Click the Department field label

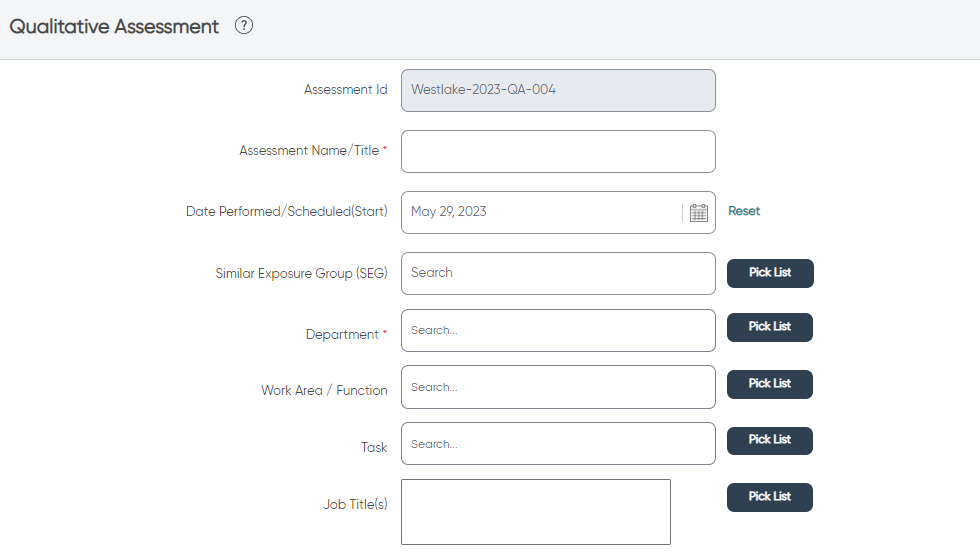[x=342, y=334]
